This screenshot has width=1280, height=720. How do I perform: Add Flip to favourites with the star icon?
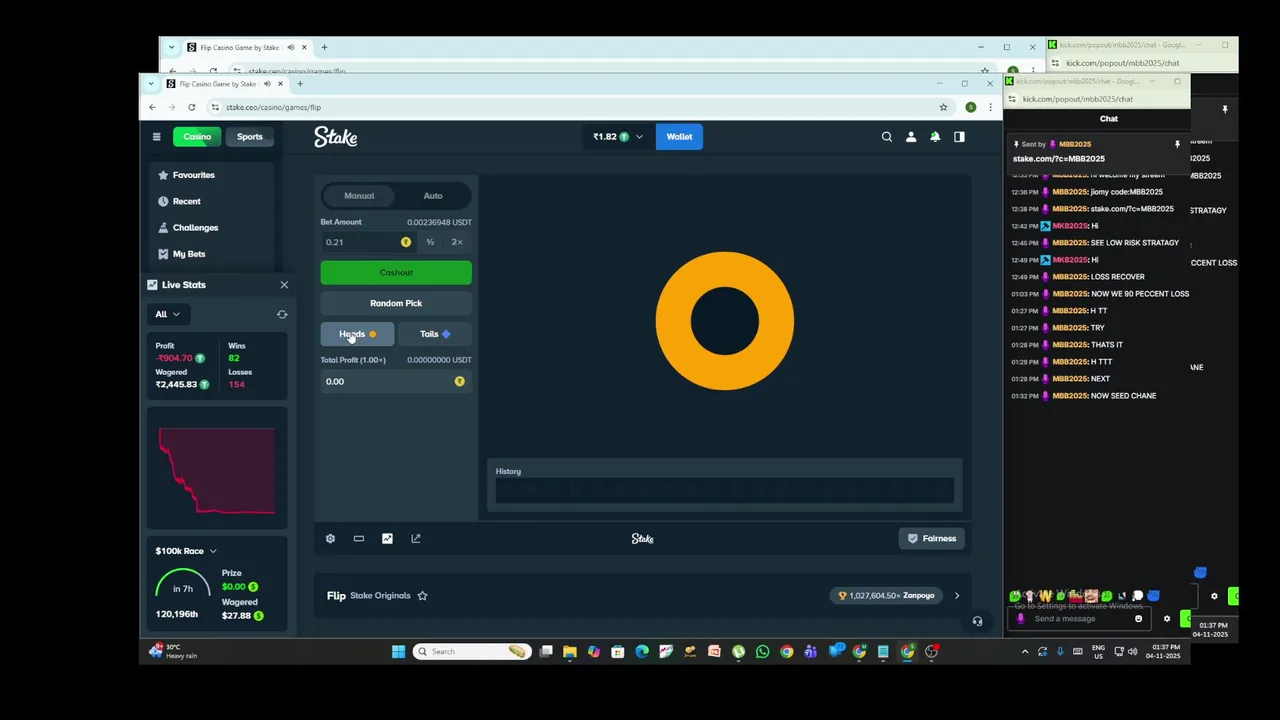click(x=422, y=596)
